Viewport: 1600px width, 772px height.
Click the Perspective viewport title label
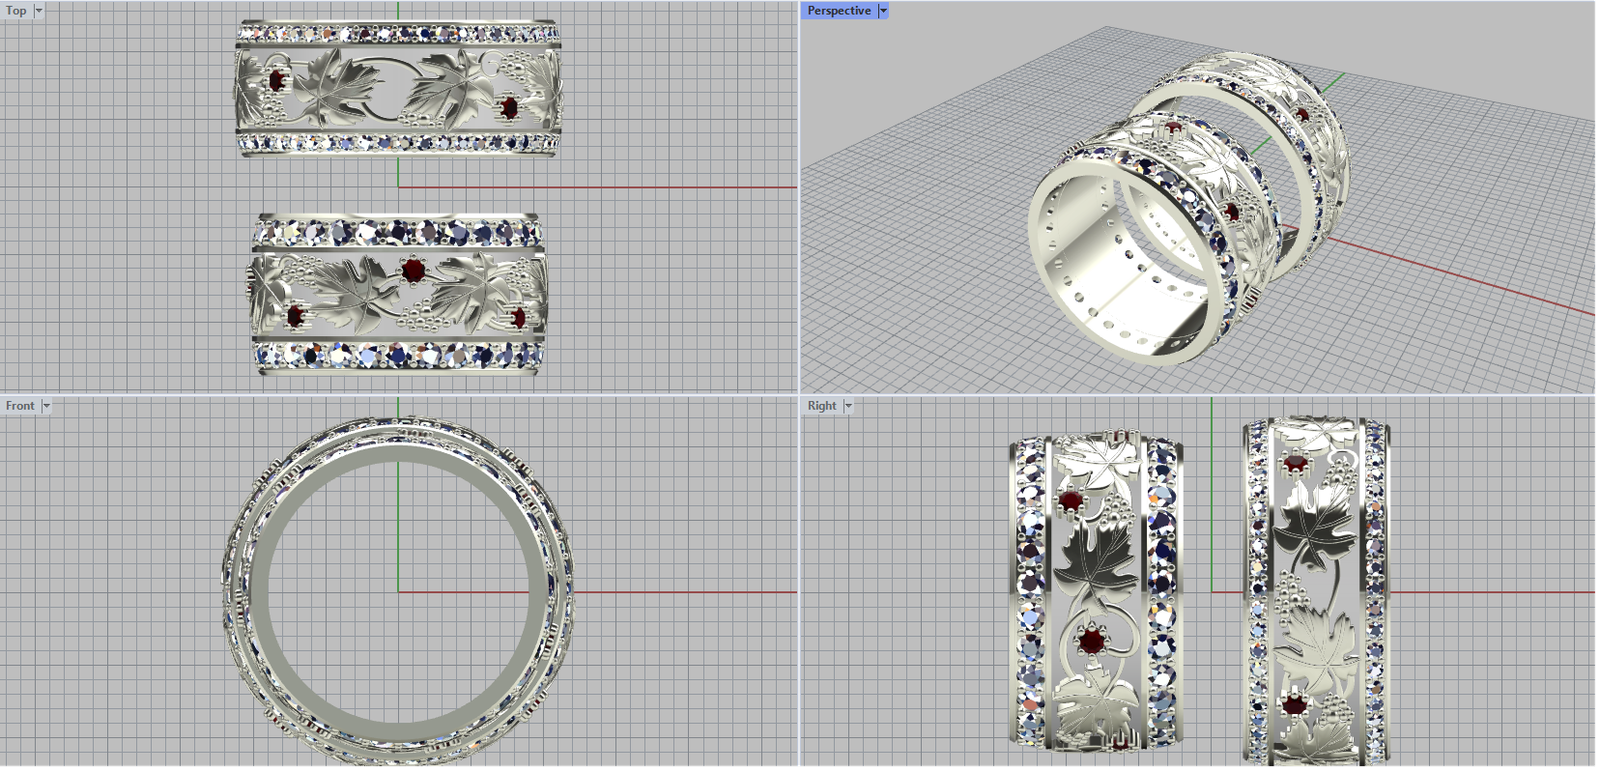click(x=838, y=11)
